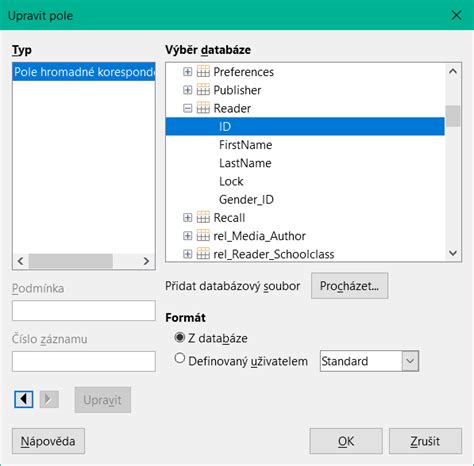474x466 pixels.
Task: Select the 'Definovaný uživatelem' format option
Action: [179, 359]
